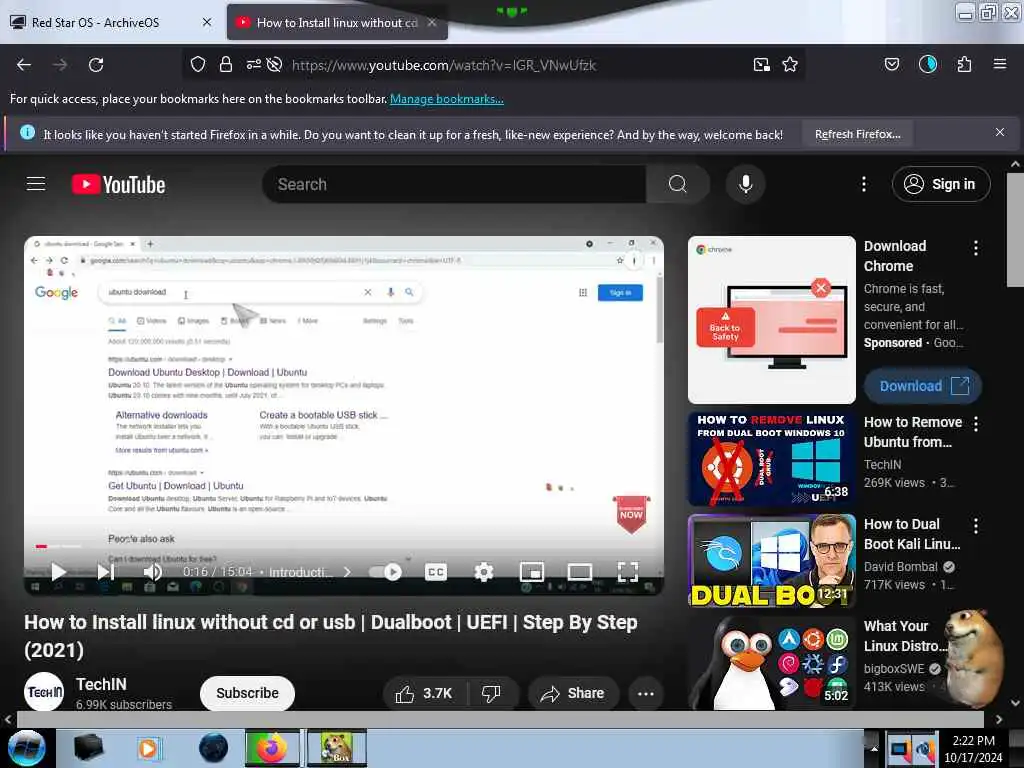Start voice search with the microphone icon
Screen dimensions: 1024x768
click(x=746, y=184)
